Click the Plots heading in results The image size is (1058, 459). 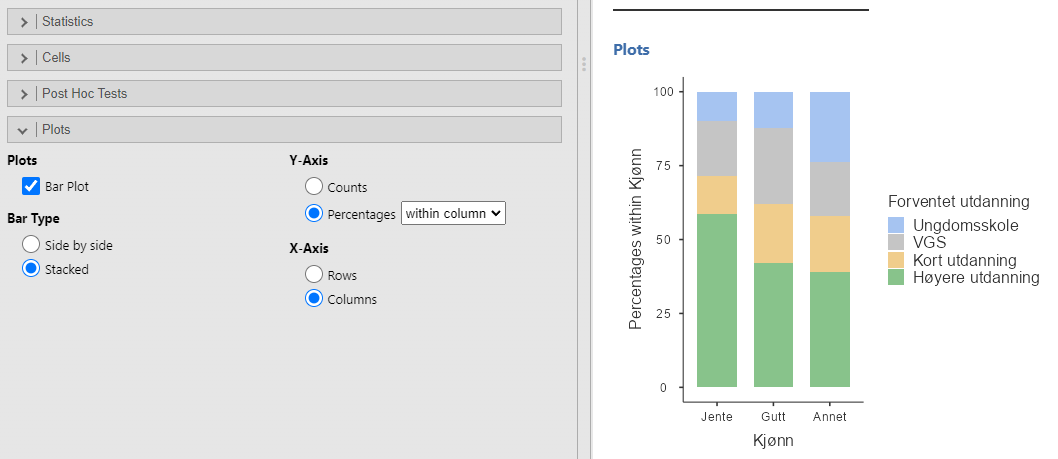pos(631,49)
